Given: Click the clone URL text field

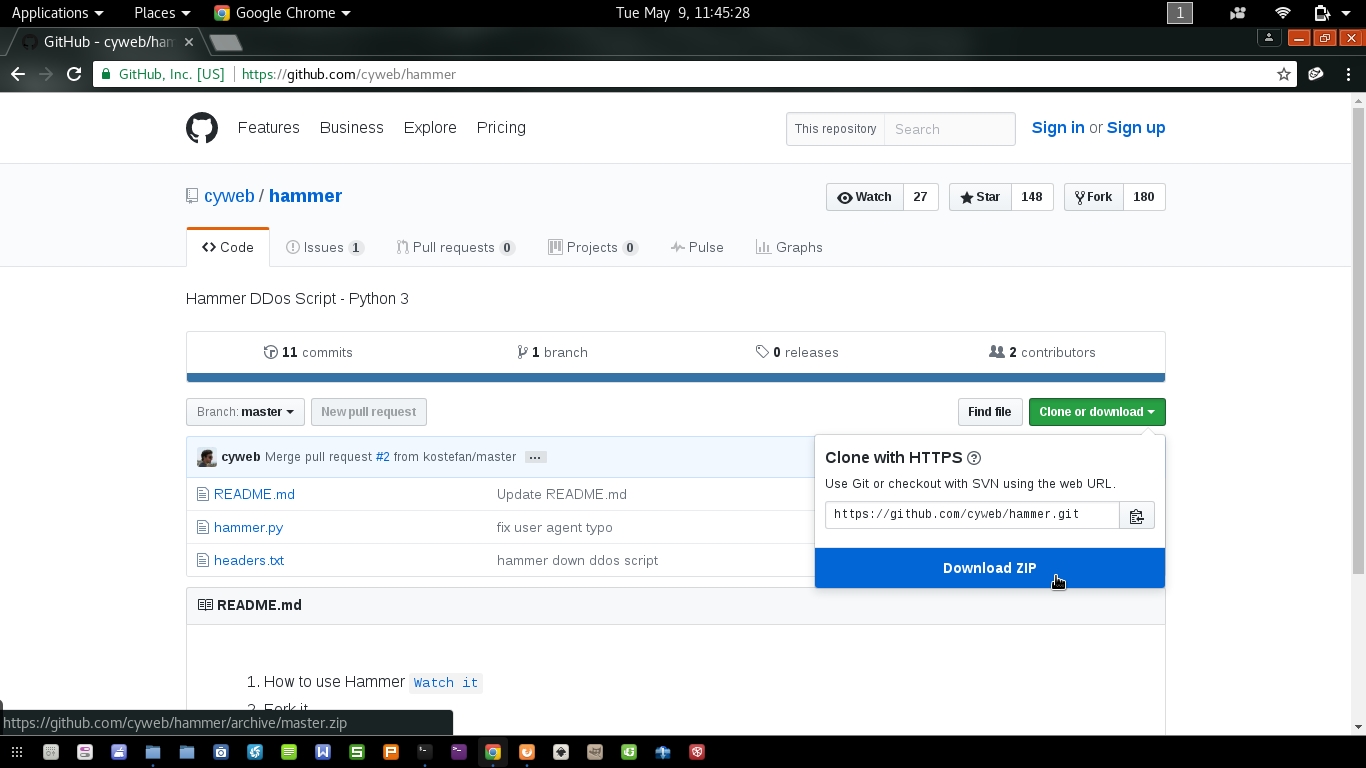Looking at the screenshot, I should pyautogui.click(x=972, y=515).
